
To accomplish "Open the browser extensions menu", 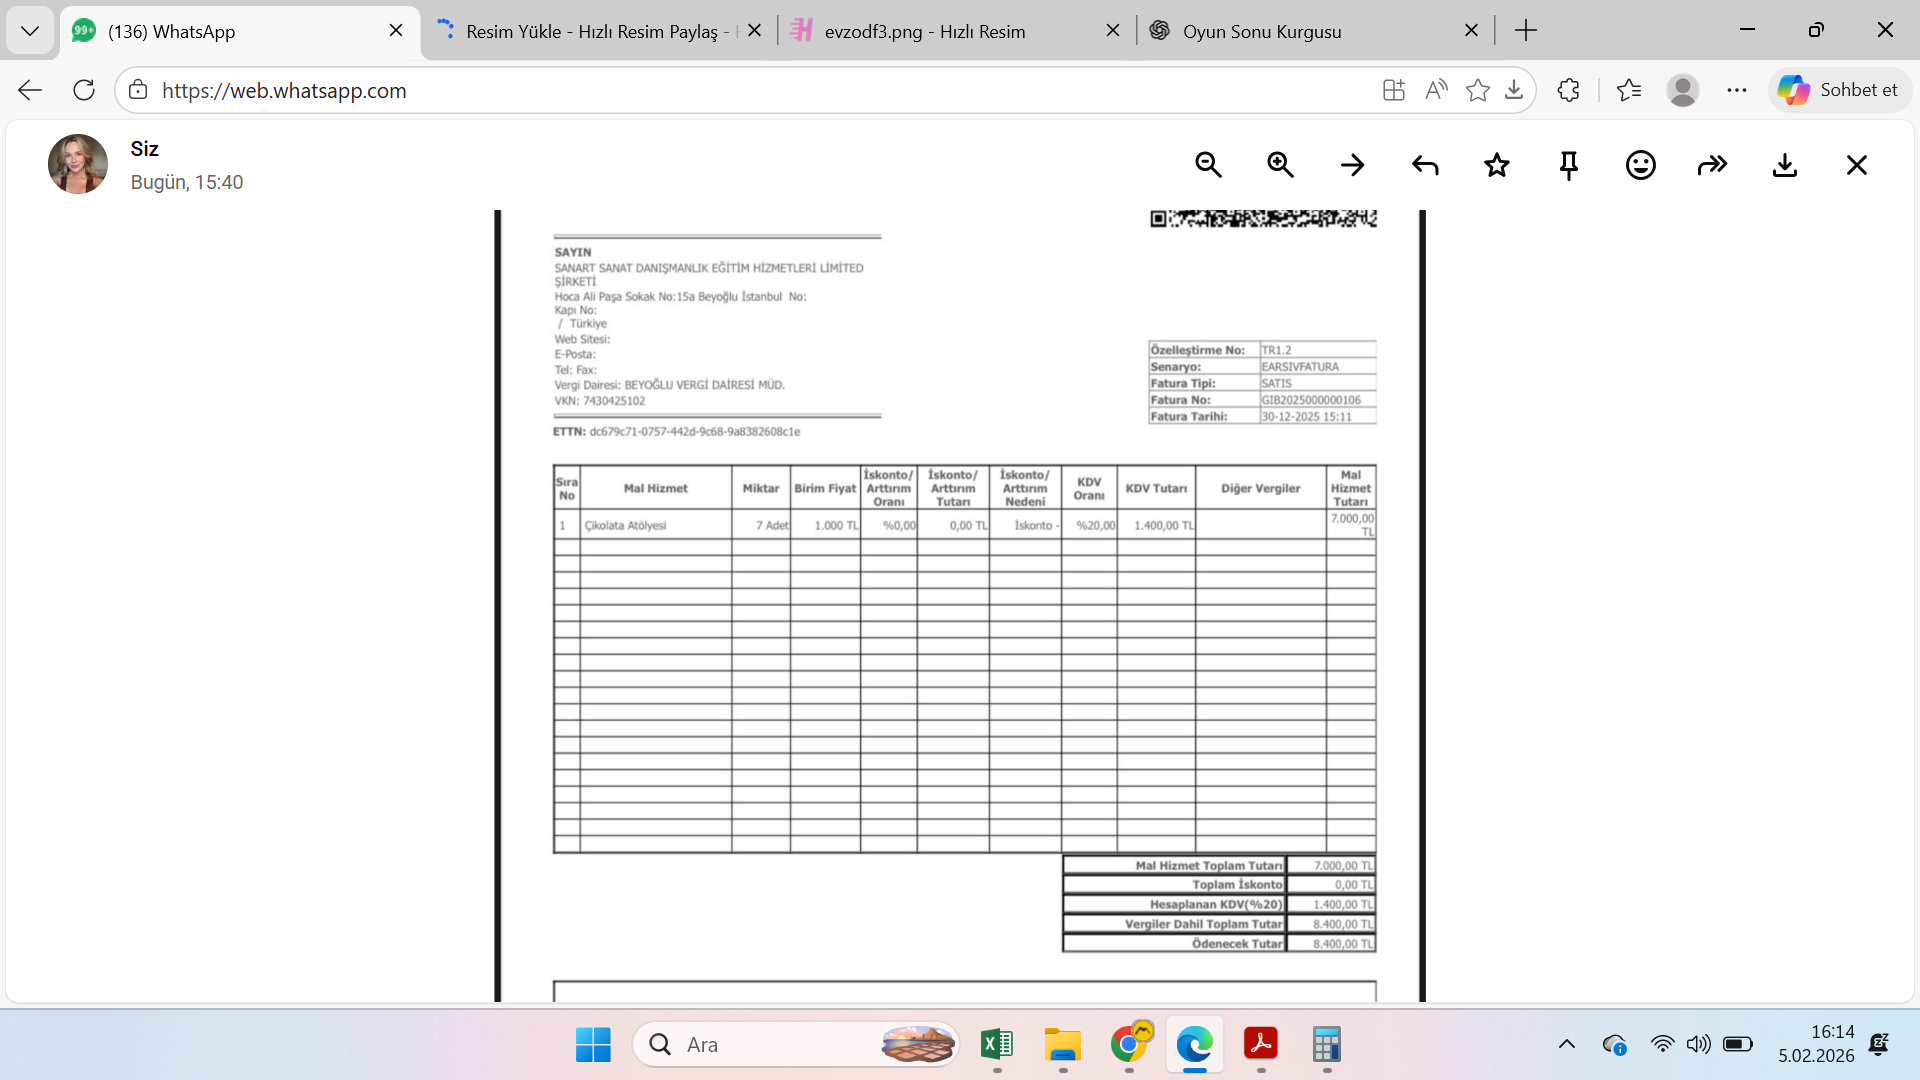I will pos(1568,90).
